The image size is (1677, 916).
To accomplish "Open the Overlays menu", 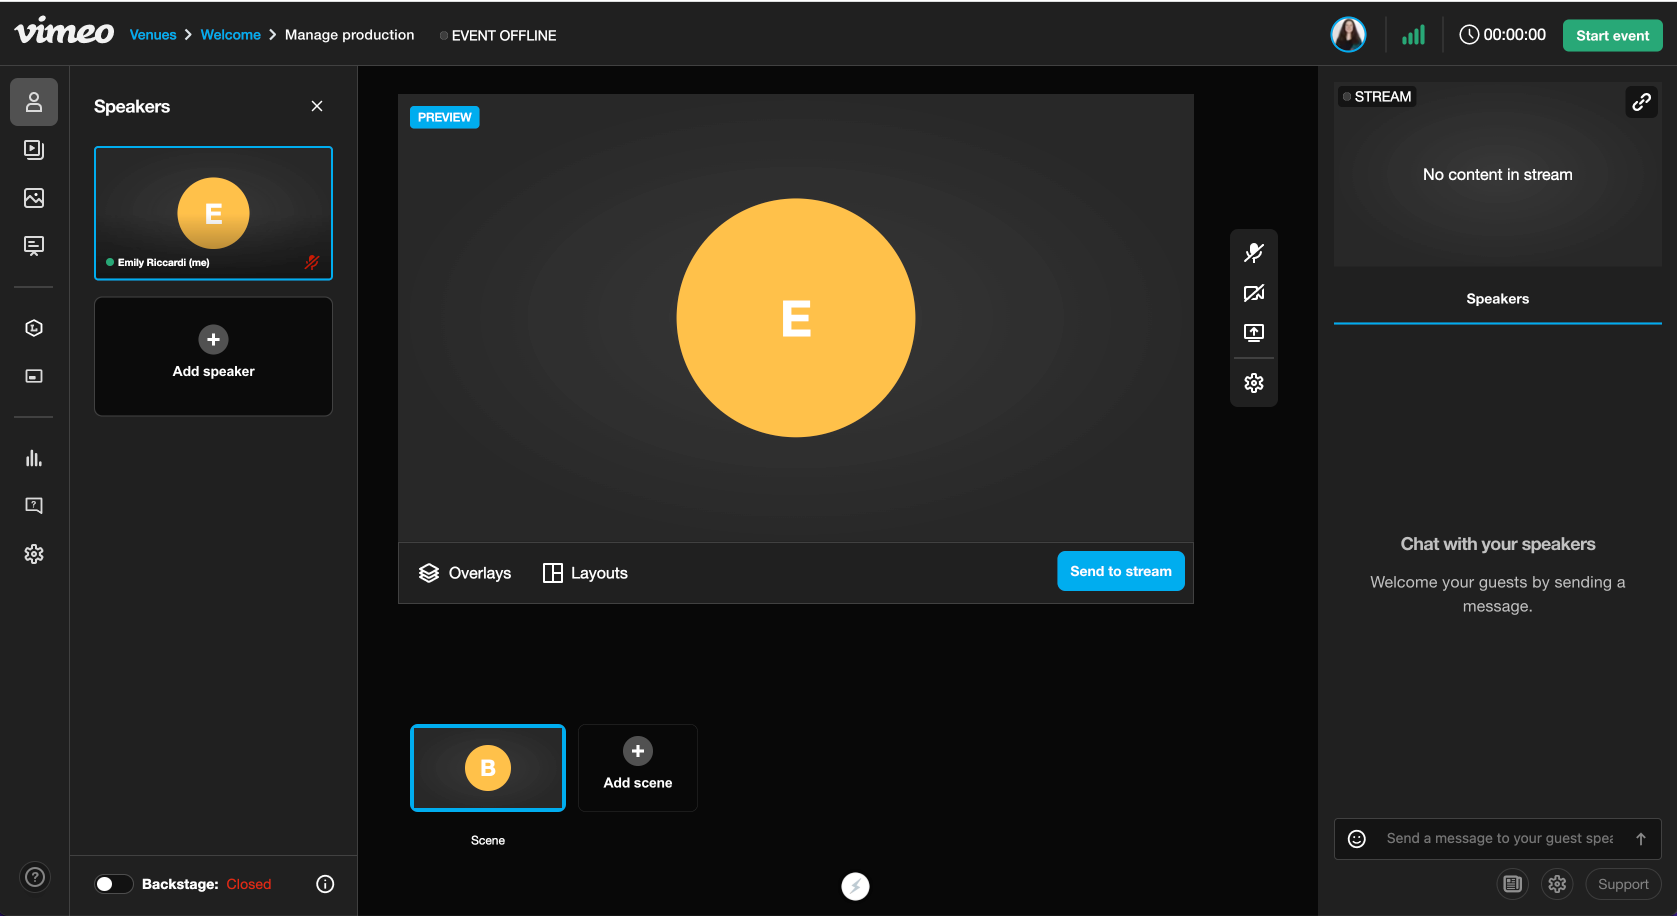I will tap(465, 573).
